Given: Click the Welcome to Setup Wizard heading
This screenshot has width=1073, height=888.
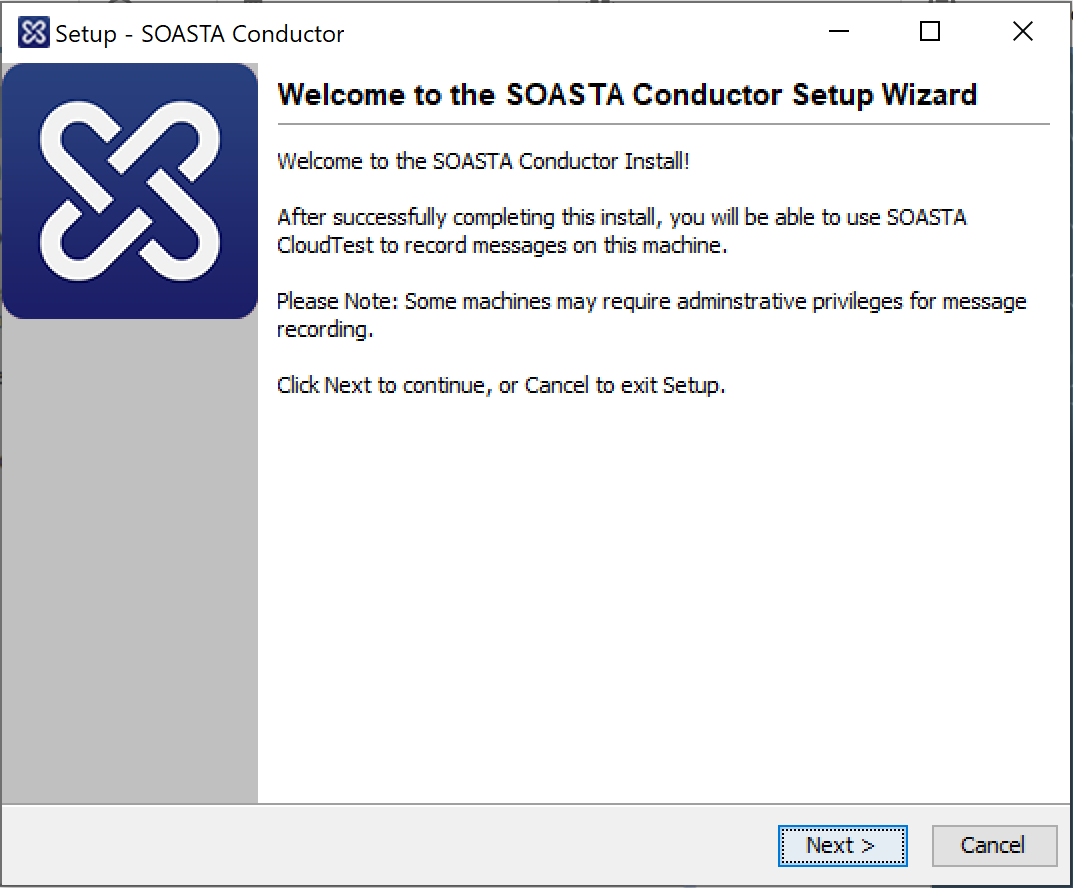Looking at the screenshot, I should (627, 95).
